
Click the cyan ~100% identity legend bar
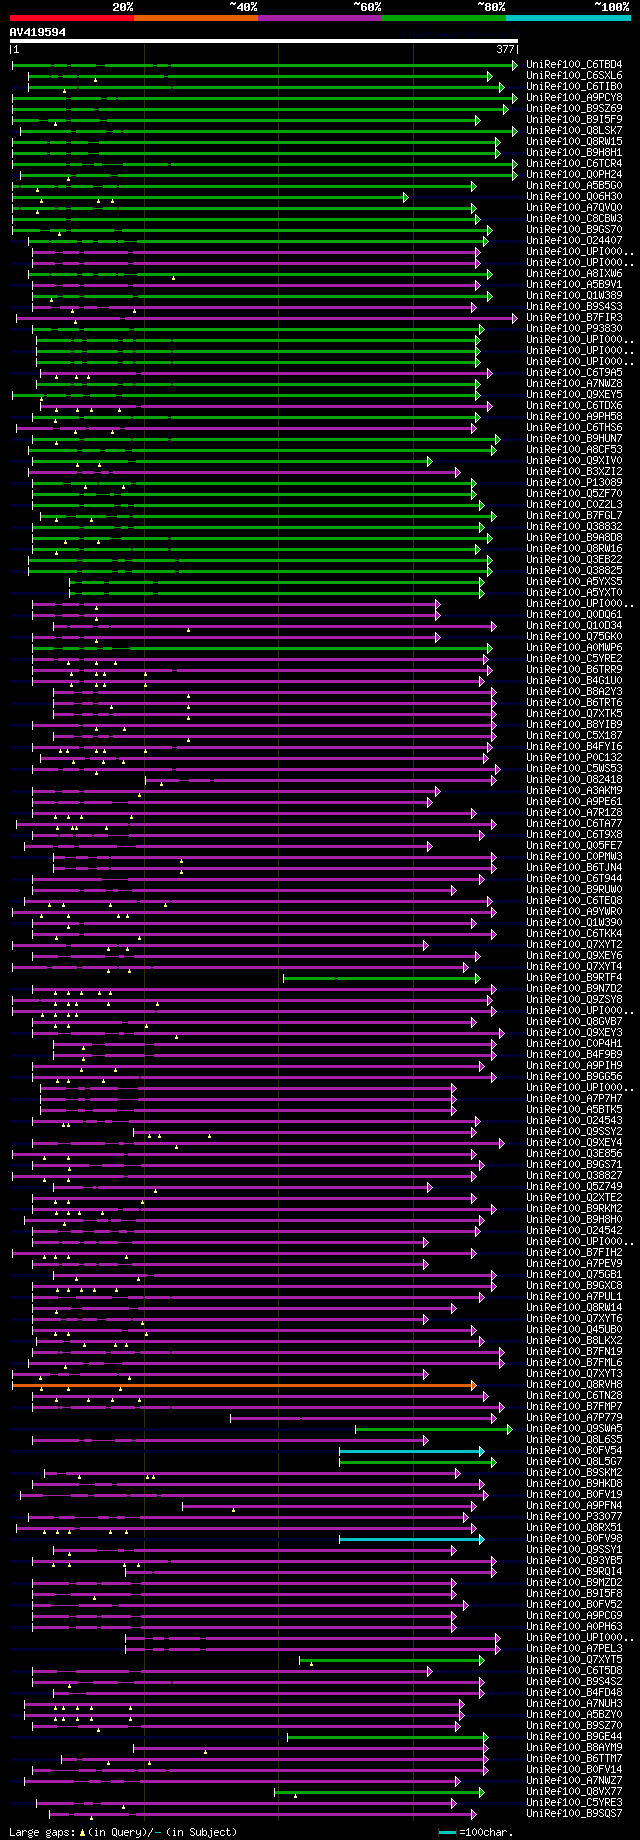click(568, 17)
